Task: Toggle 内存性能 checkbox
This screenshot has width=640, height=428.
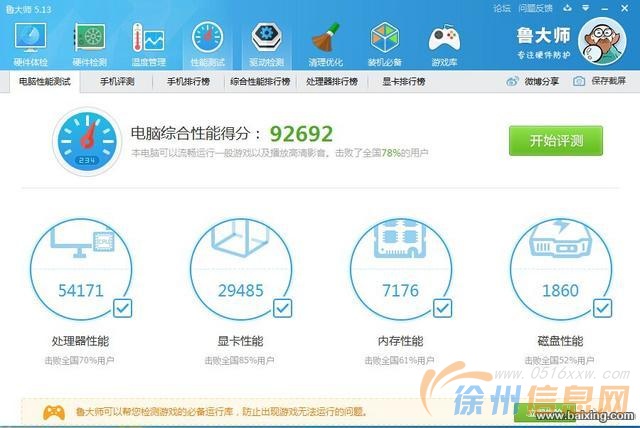Action: pyautogui.click(x=442, y=308)
